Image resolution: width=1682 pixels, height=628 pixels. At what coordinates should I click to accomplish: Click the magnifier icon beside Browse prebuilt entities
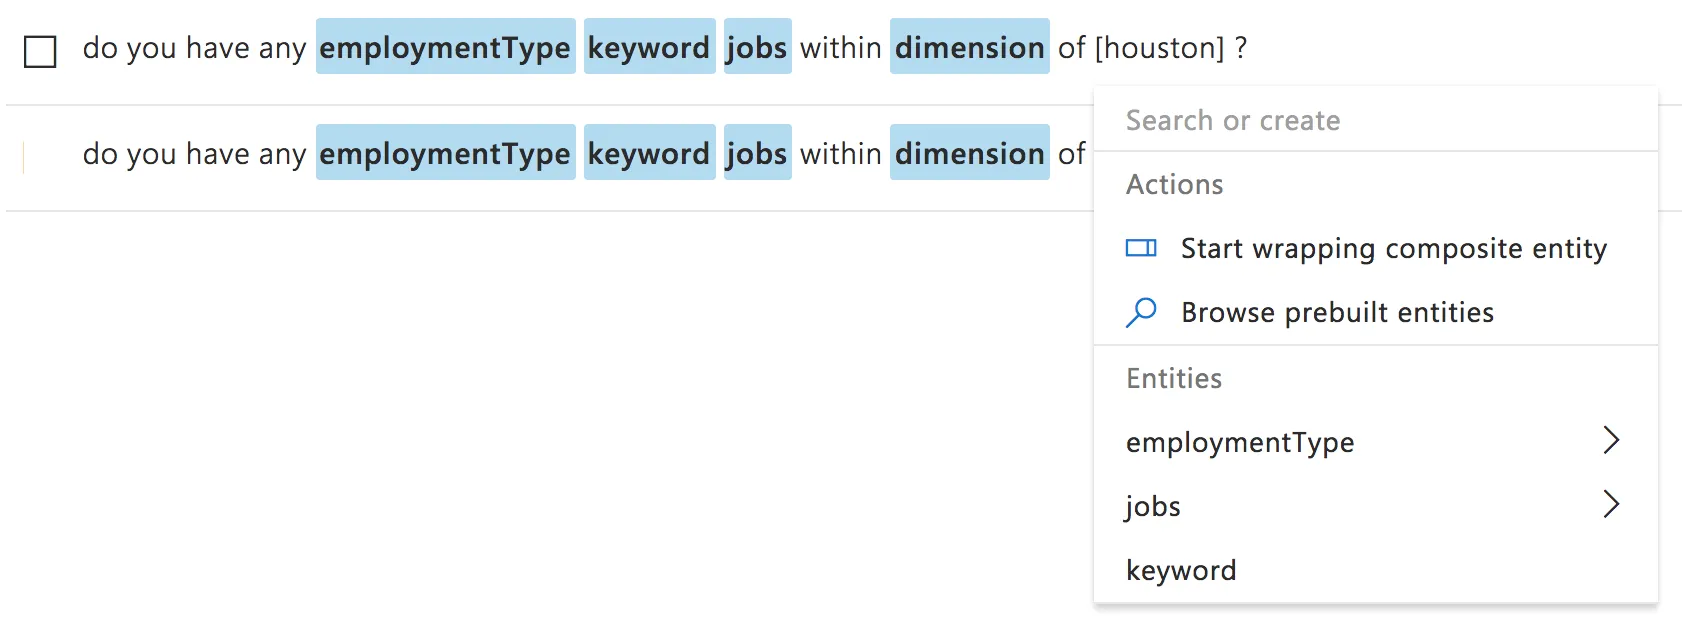(1141, 313)
